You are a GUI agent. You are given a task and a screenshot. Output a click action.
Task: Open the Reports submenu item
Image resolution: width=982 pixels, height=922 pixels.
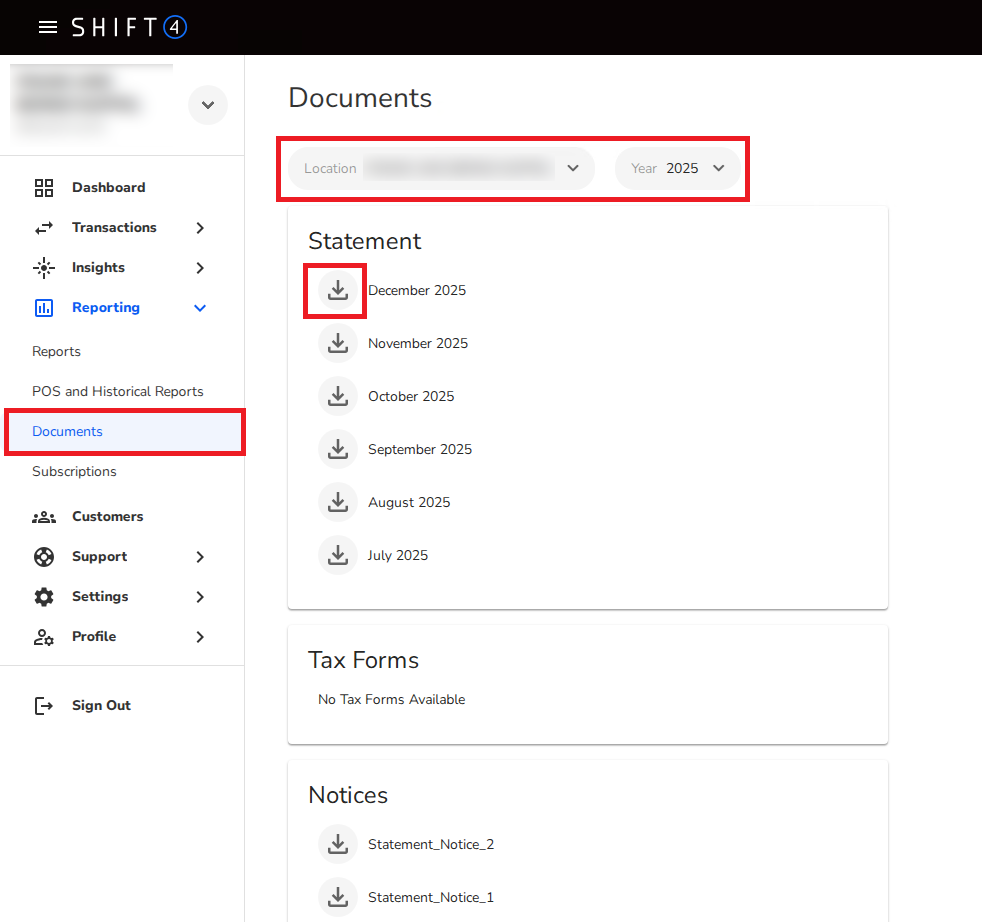56,351
